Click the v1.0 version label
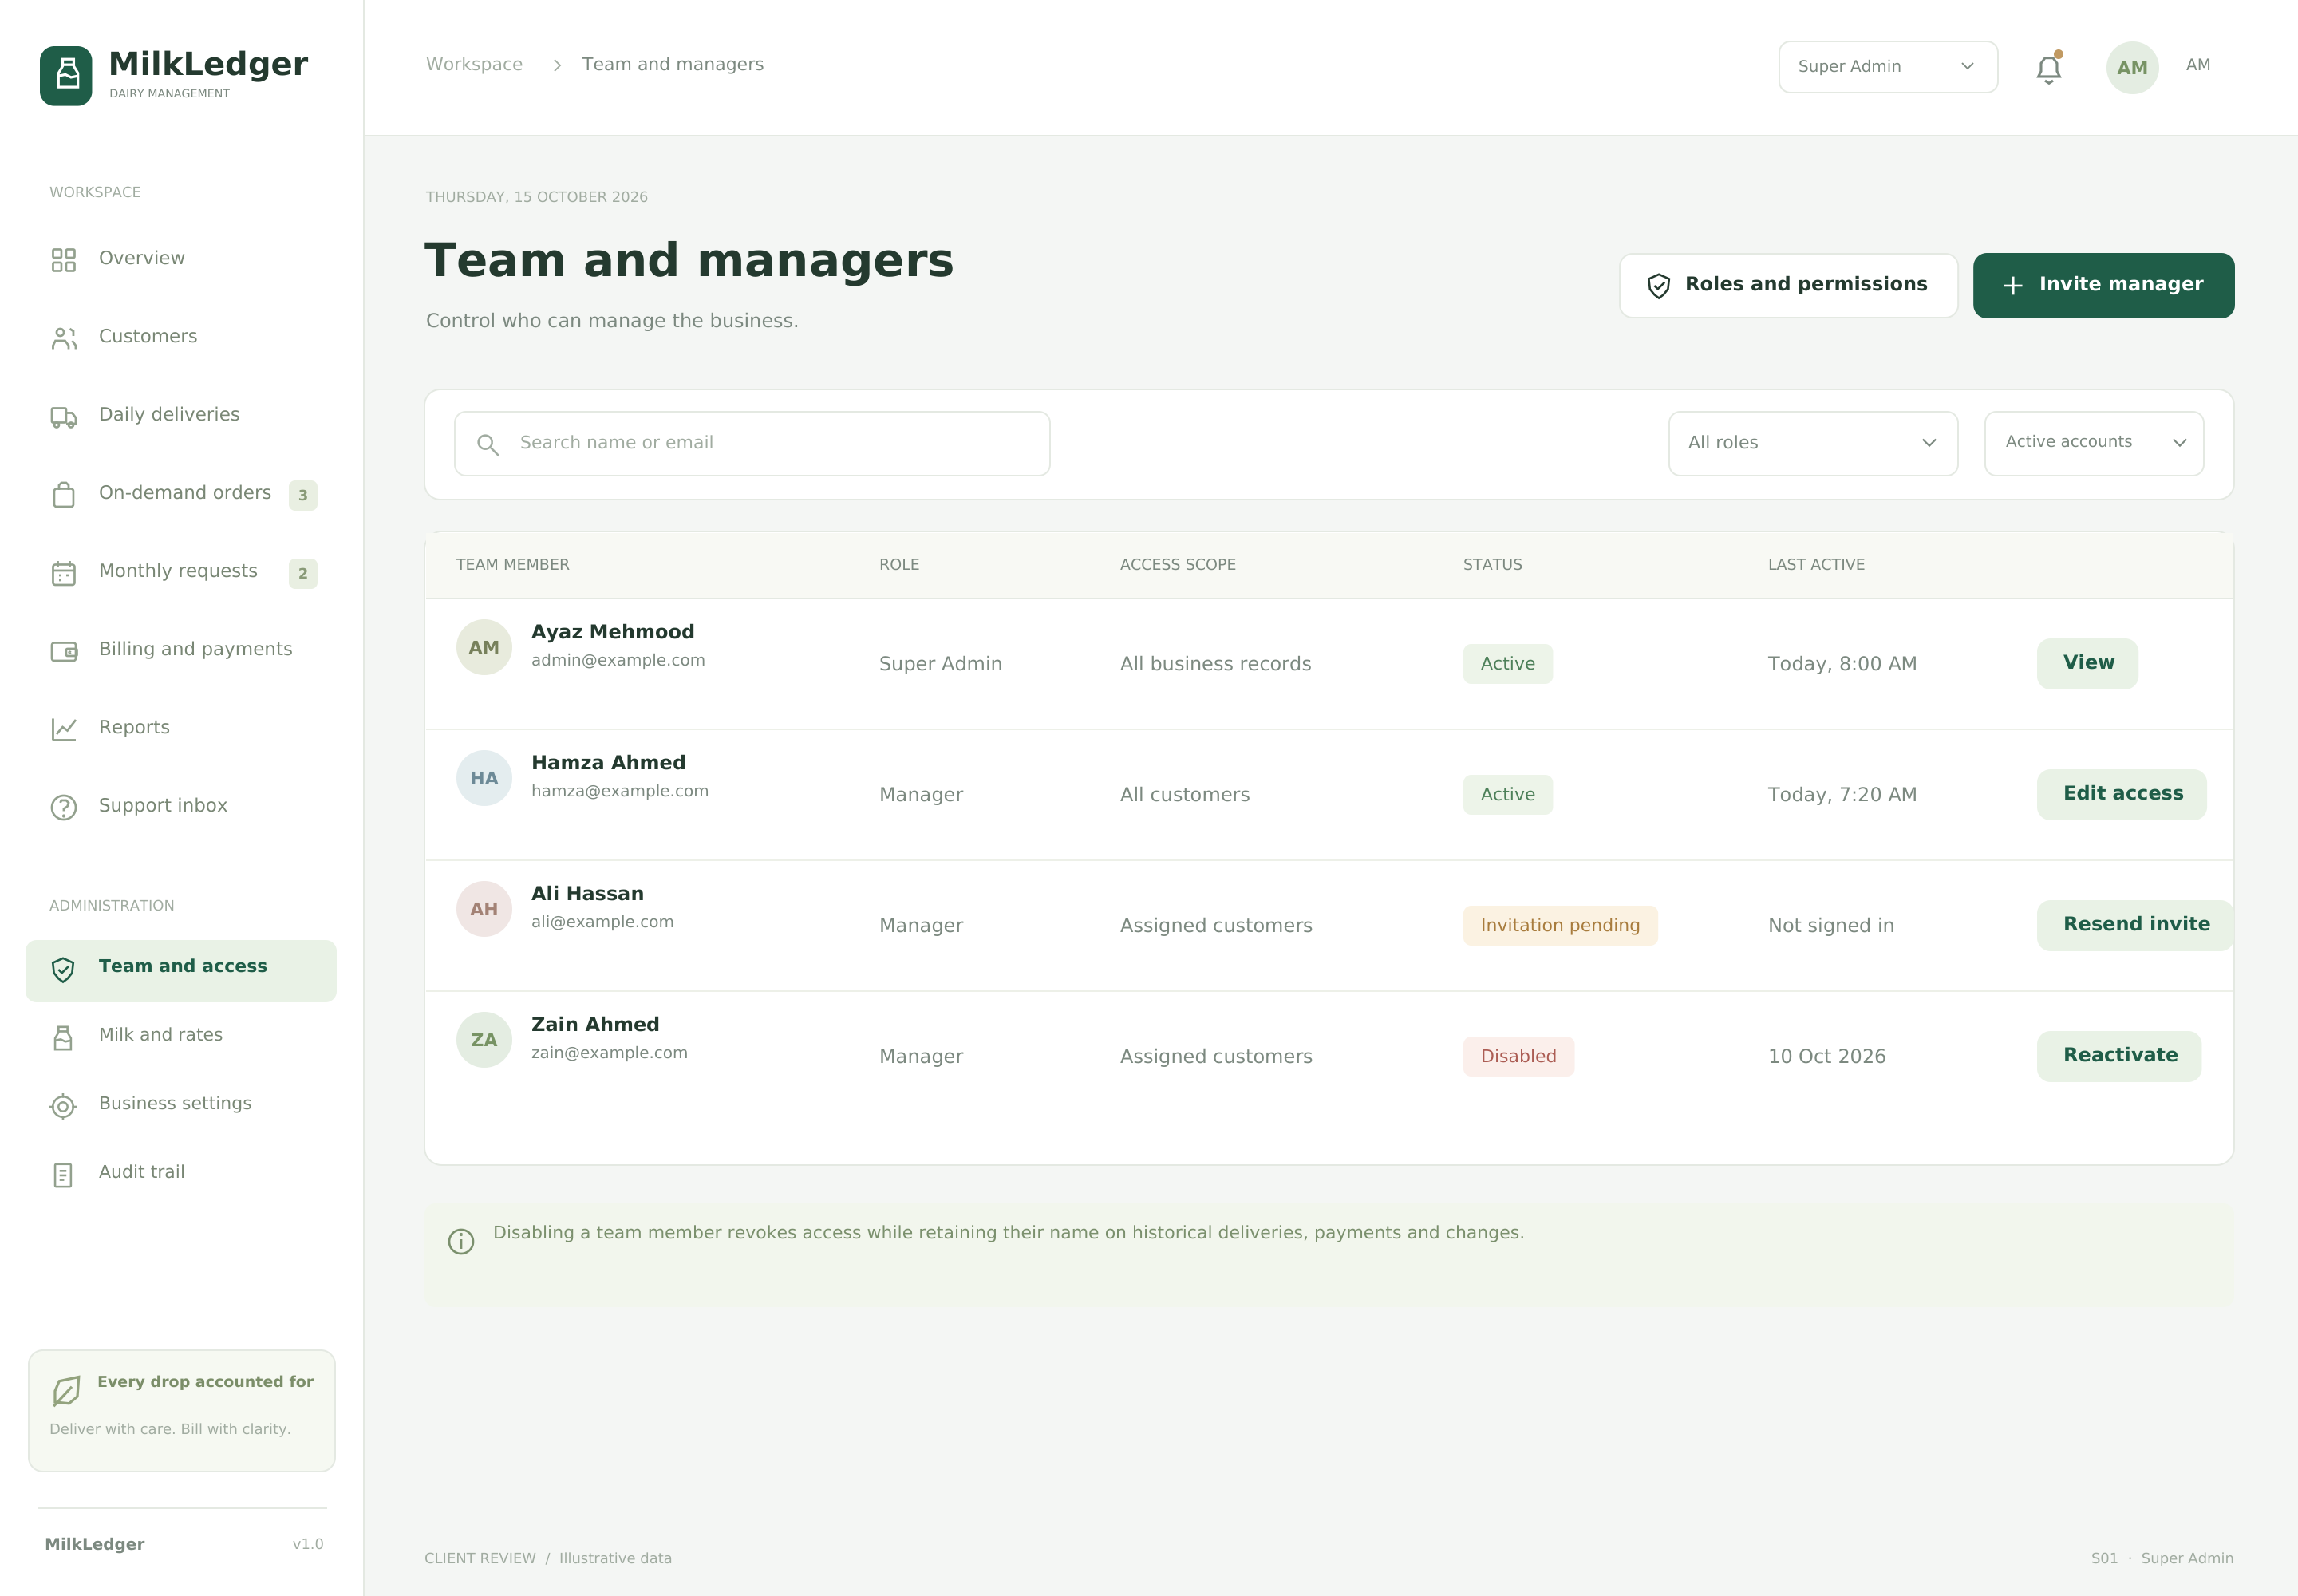 pos(308,1544)
